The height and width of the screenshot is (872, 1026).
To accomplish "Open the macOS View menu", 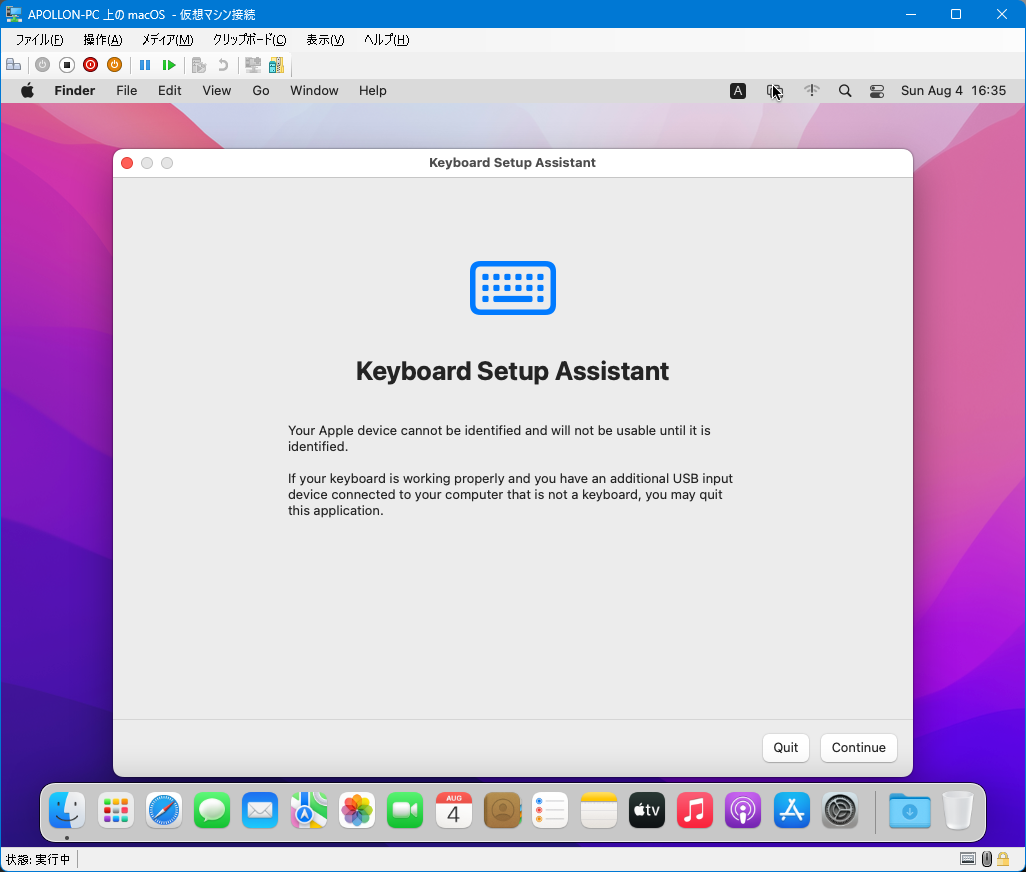I will 217,91.
